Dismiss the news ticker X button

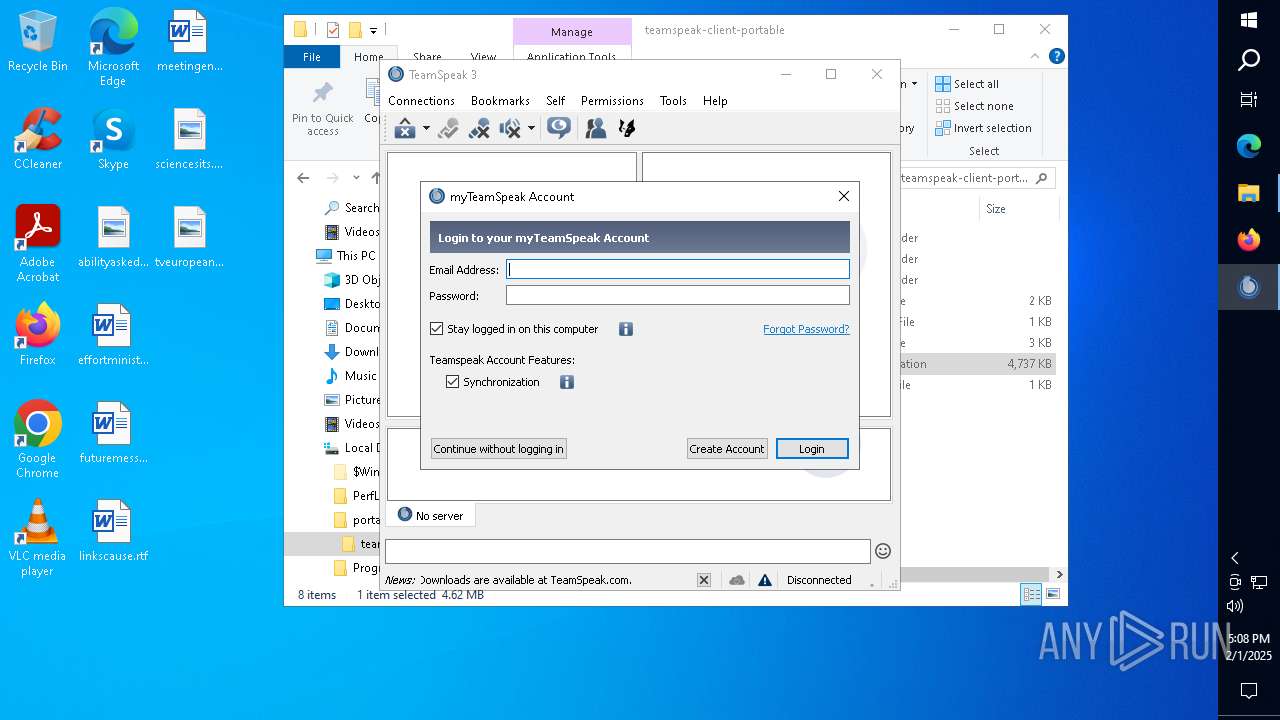pyautogui.click(x=704, y=580)
